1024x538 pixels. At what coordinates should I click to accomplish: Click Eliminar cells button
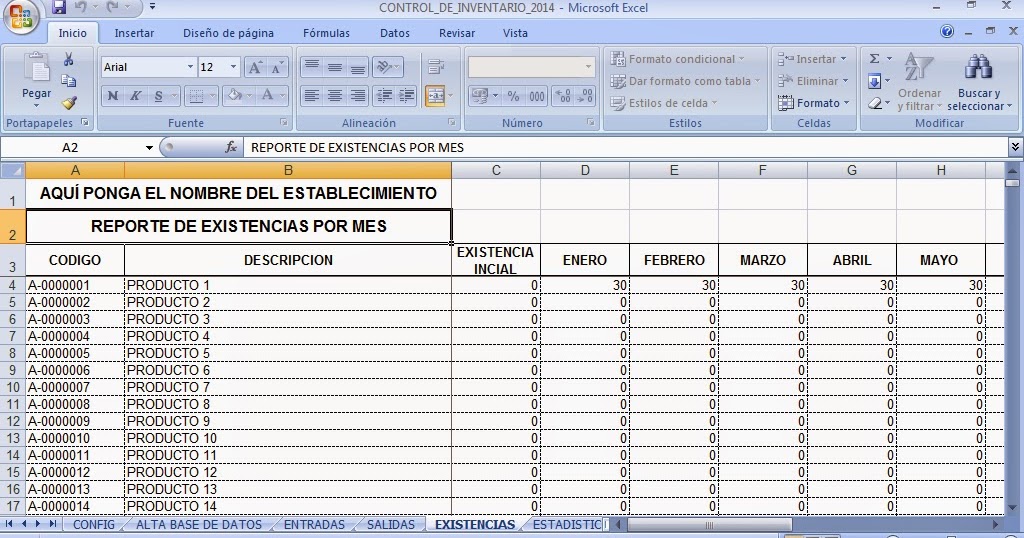813,81
